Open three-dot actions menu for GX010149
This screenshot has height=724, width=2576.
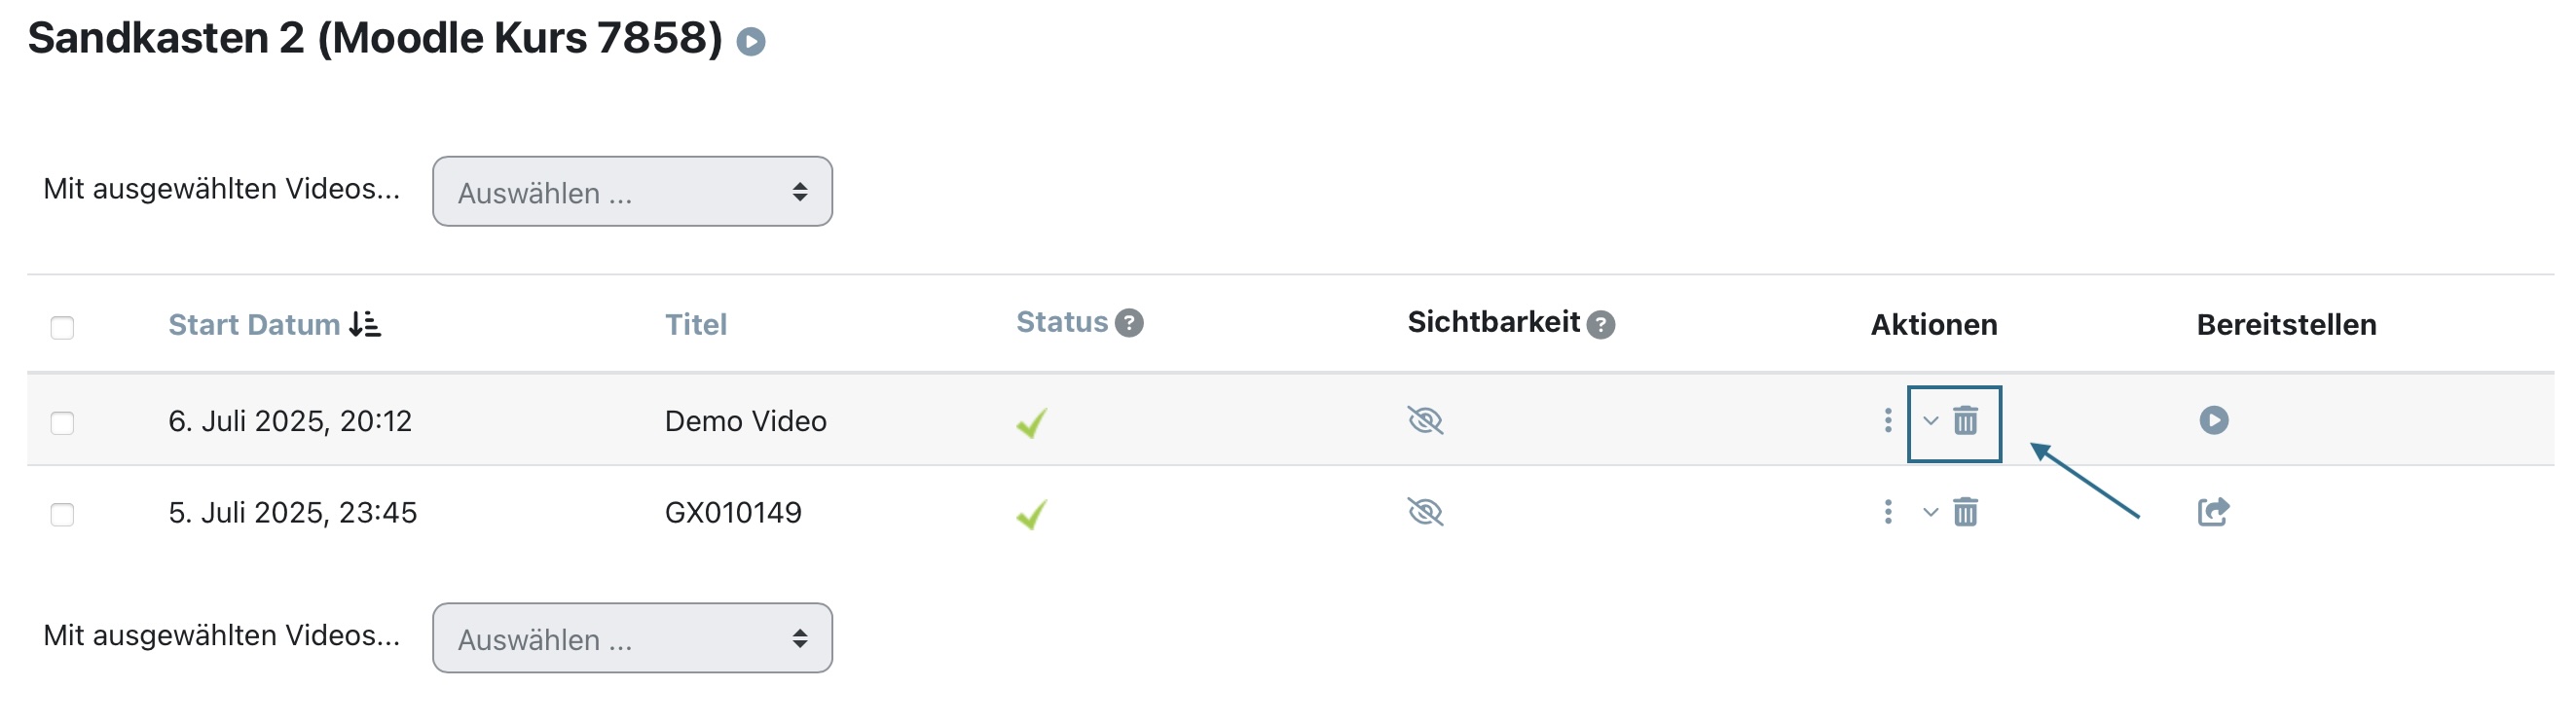[x=1888, y=513]
